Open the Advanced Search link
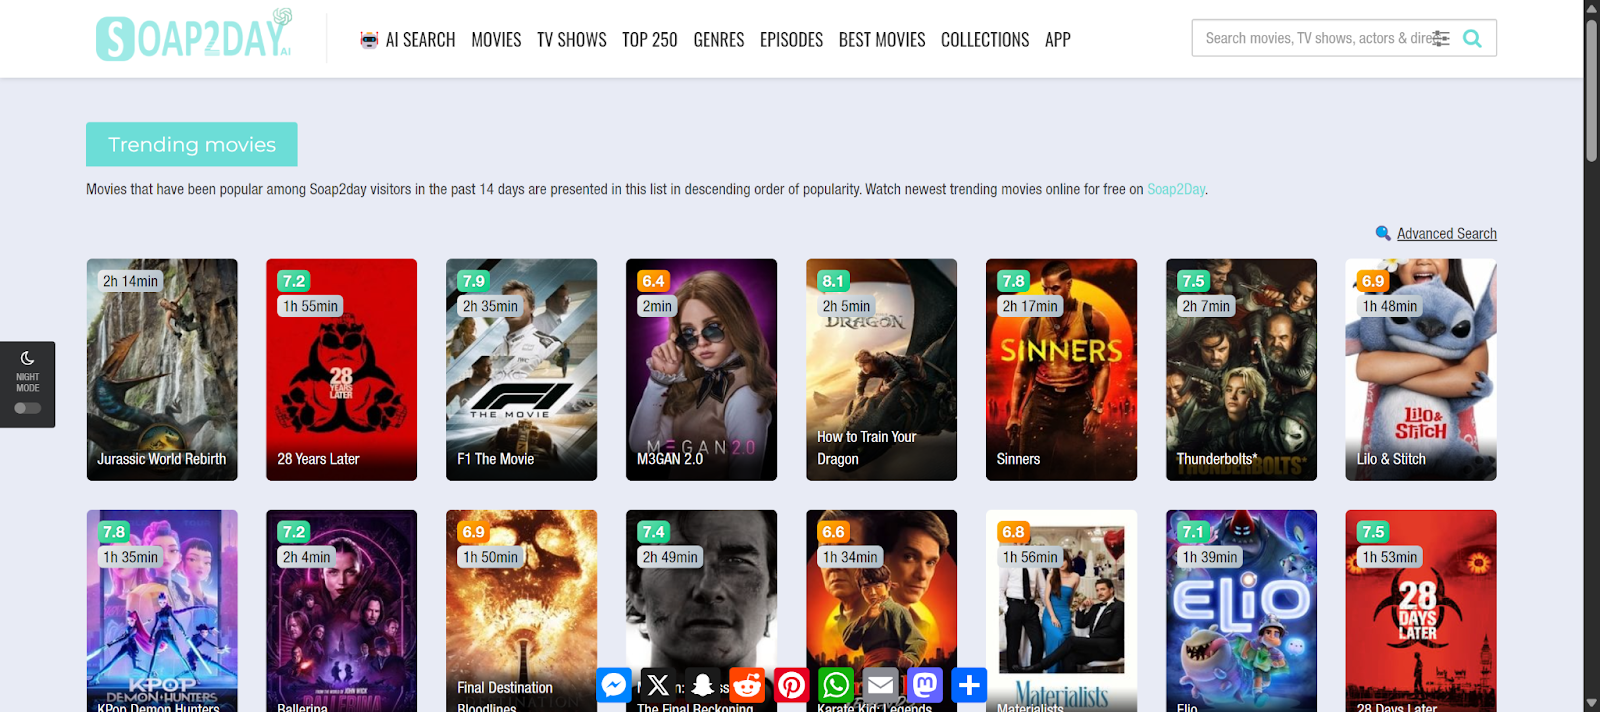The height and width of the screenshot is (712, 1600). pos(1447,233)
